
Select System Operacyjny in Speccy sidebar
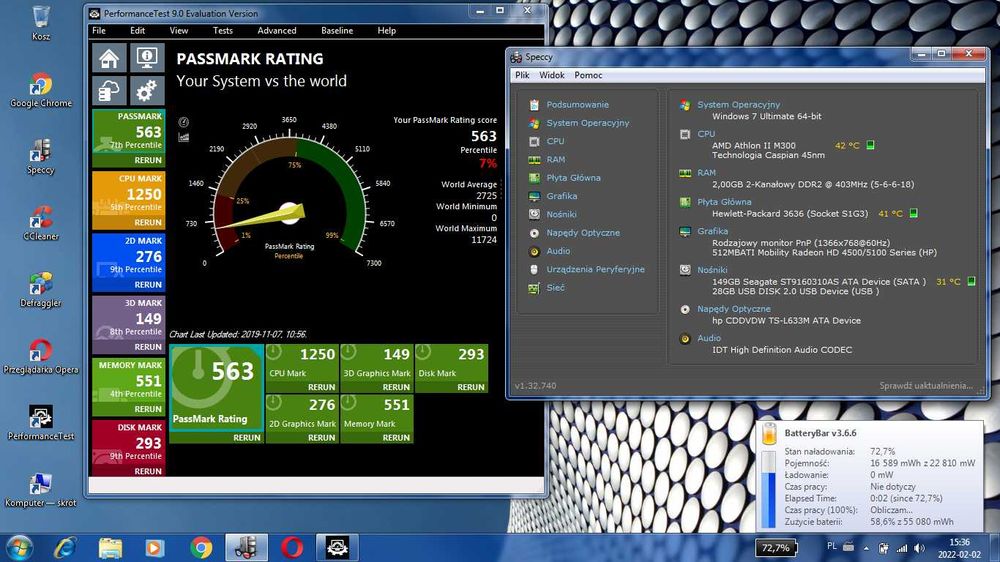click(587, 123)
